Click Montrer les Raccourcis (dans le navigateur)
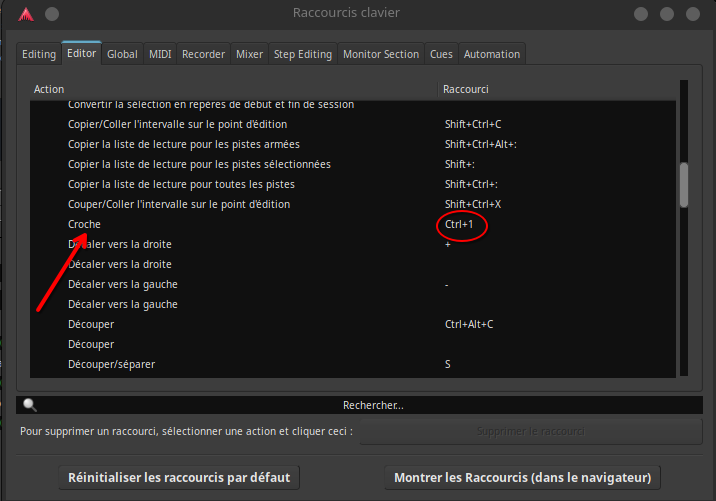 (x=523, y=477)
